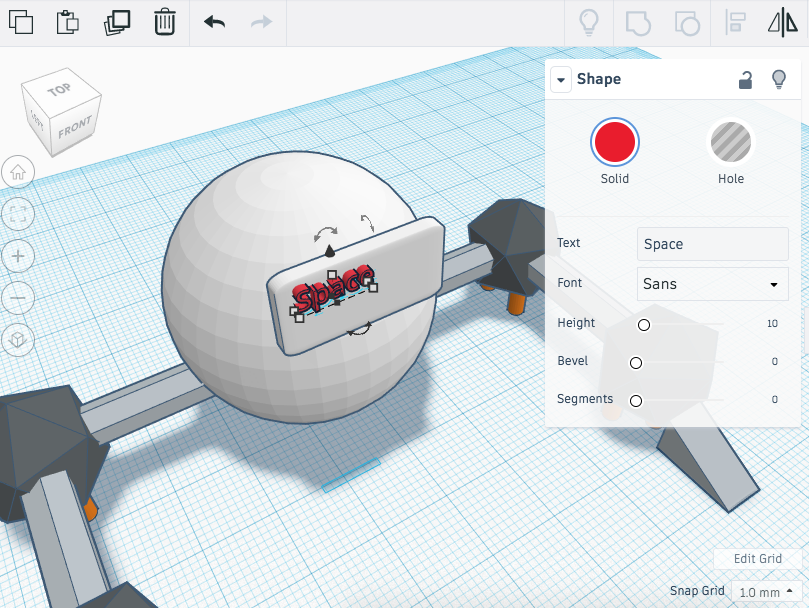809x608 pixels.
Task: Open the Font dropdown showing Sans
Action: [712, 284]
